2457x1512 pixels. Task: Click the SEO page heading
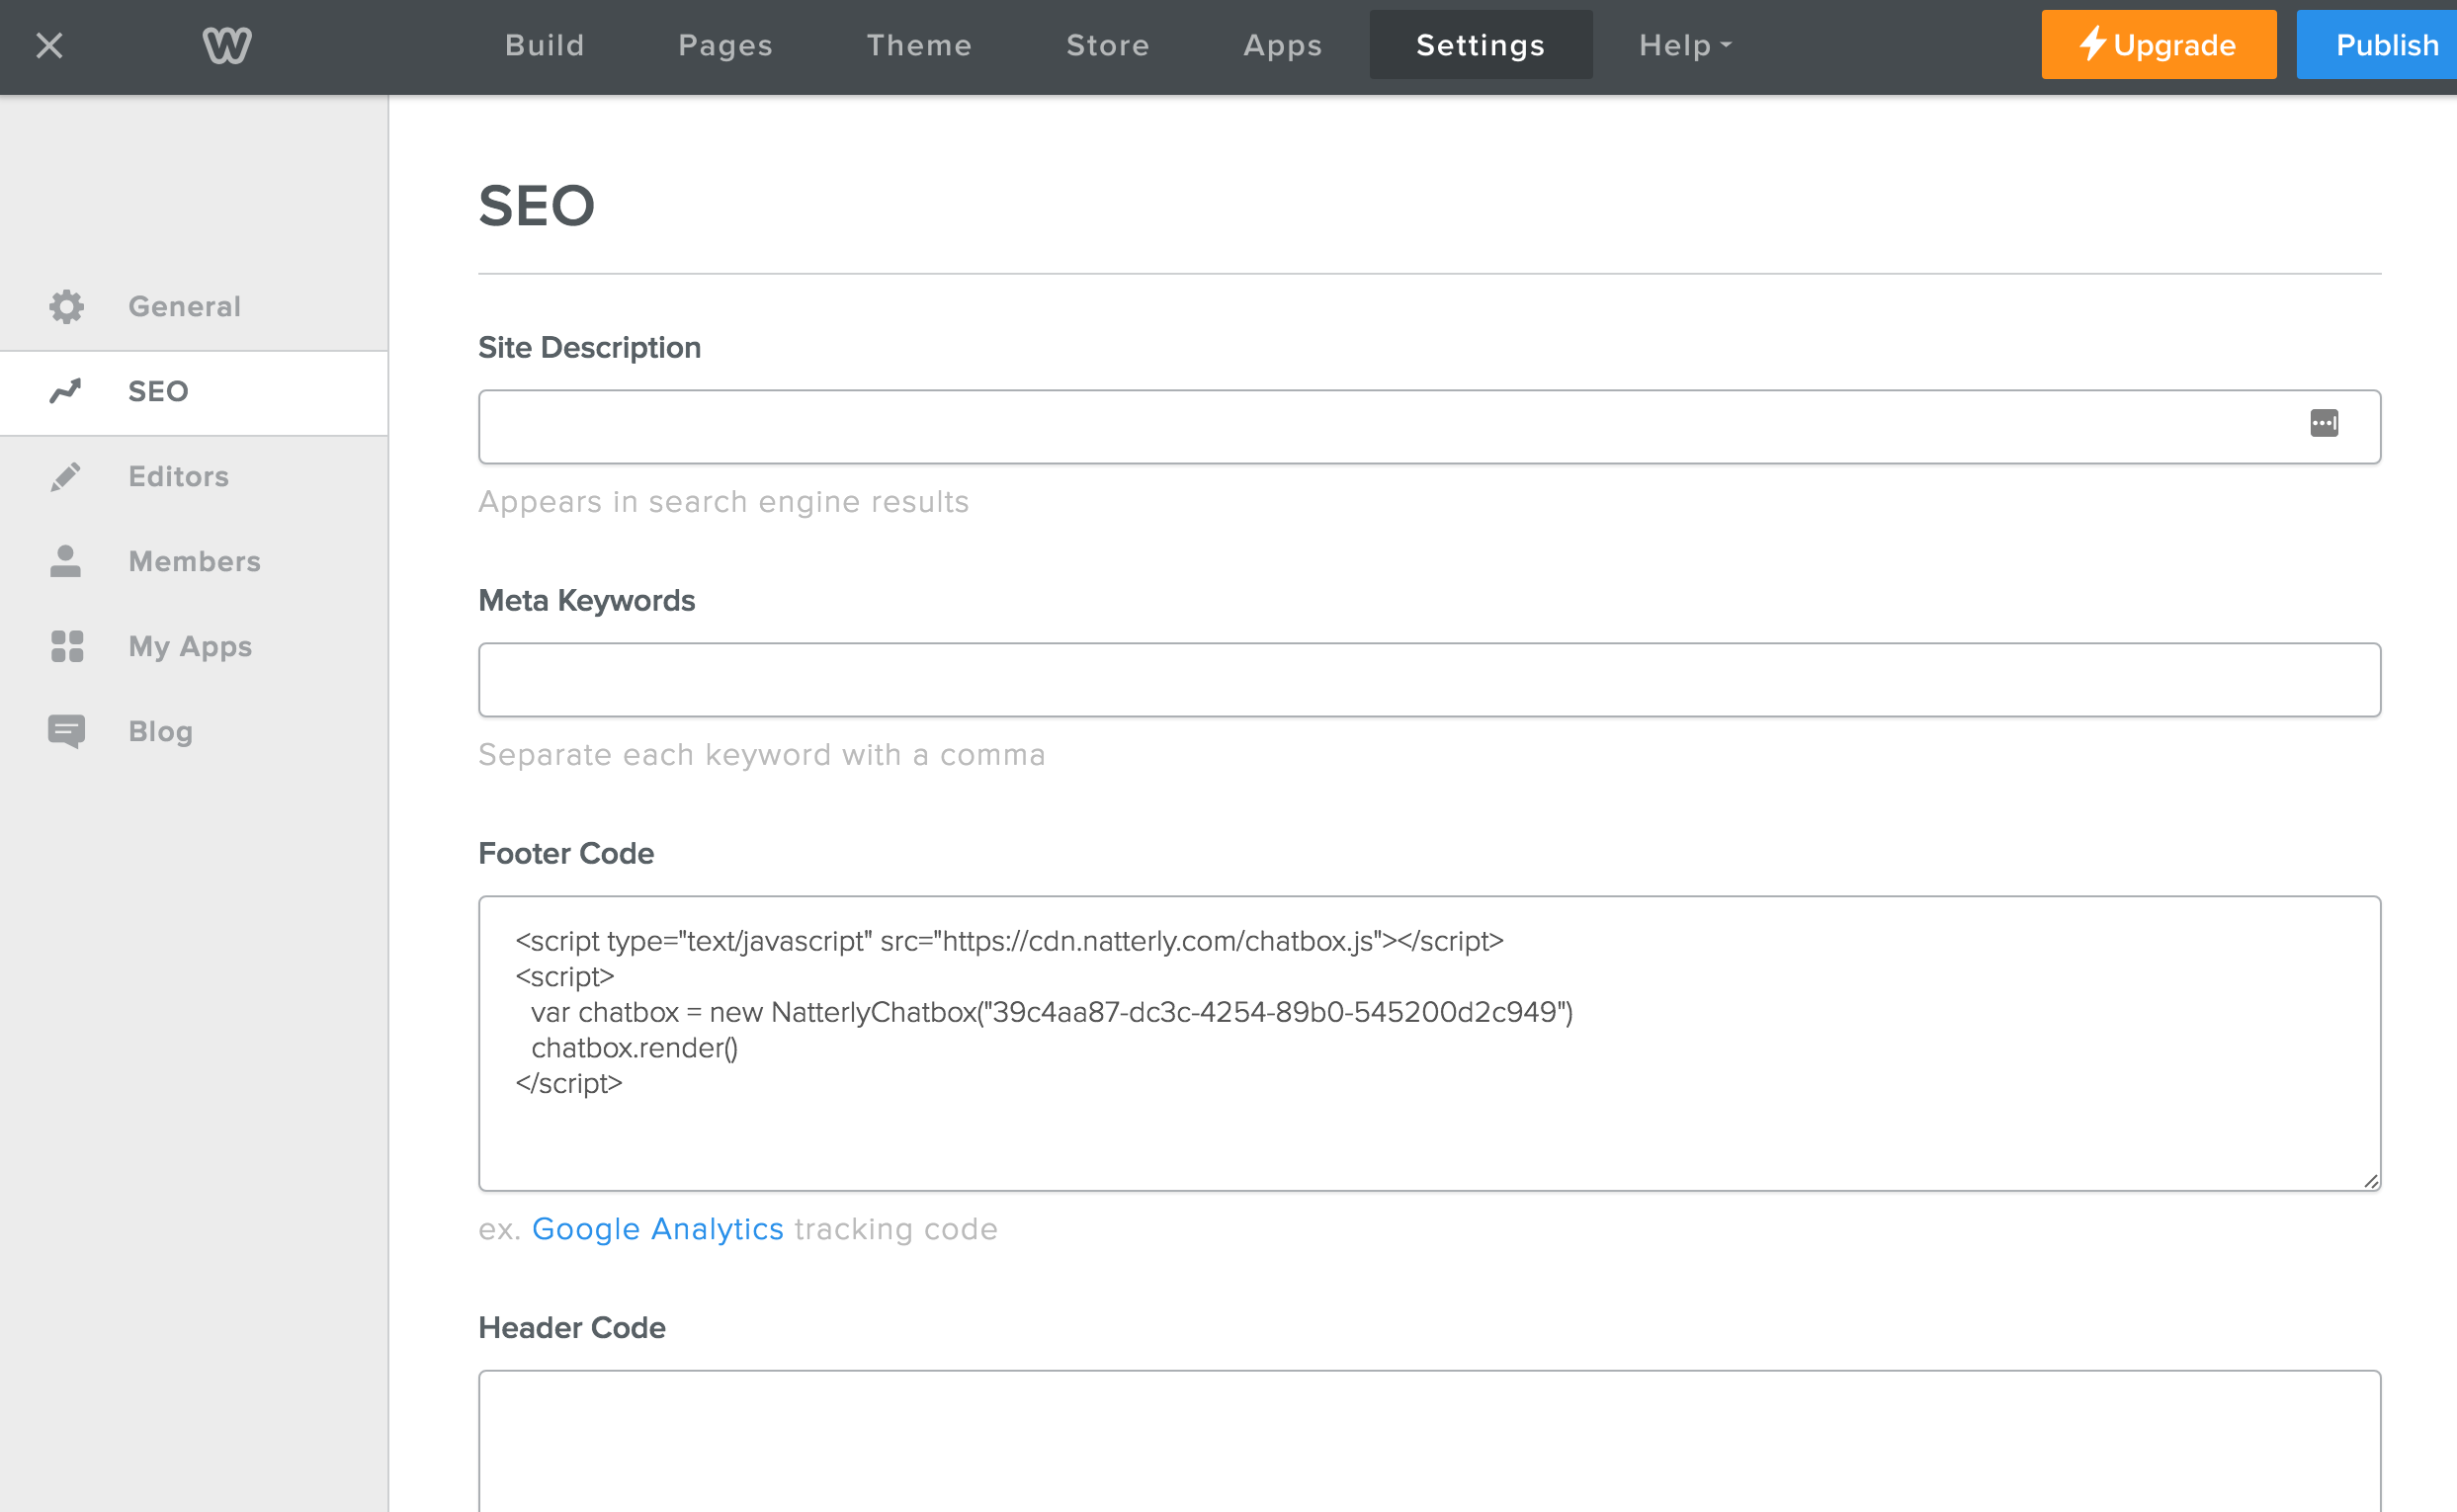(x=537, y=206)
